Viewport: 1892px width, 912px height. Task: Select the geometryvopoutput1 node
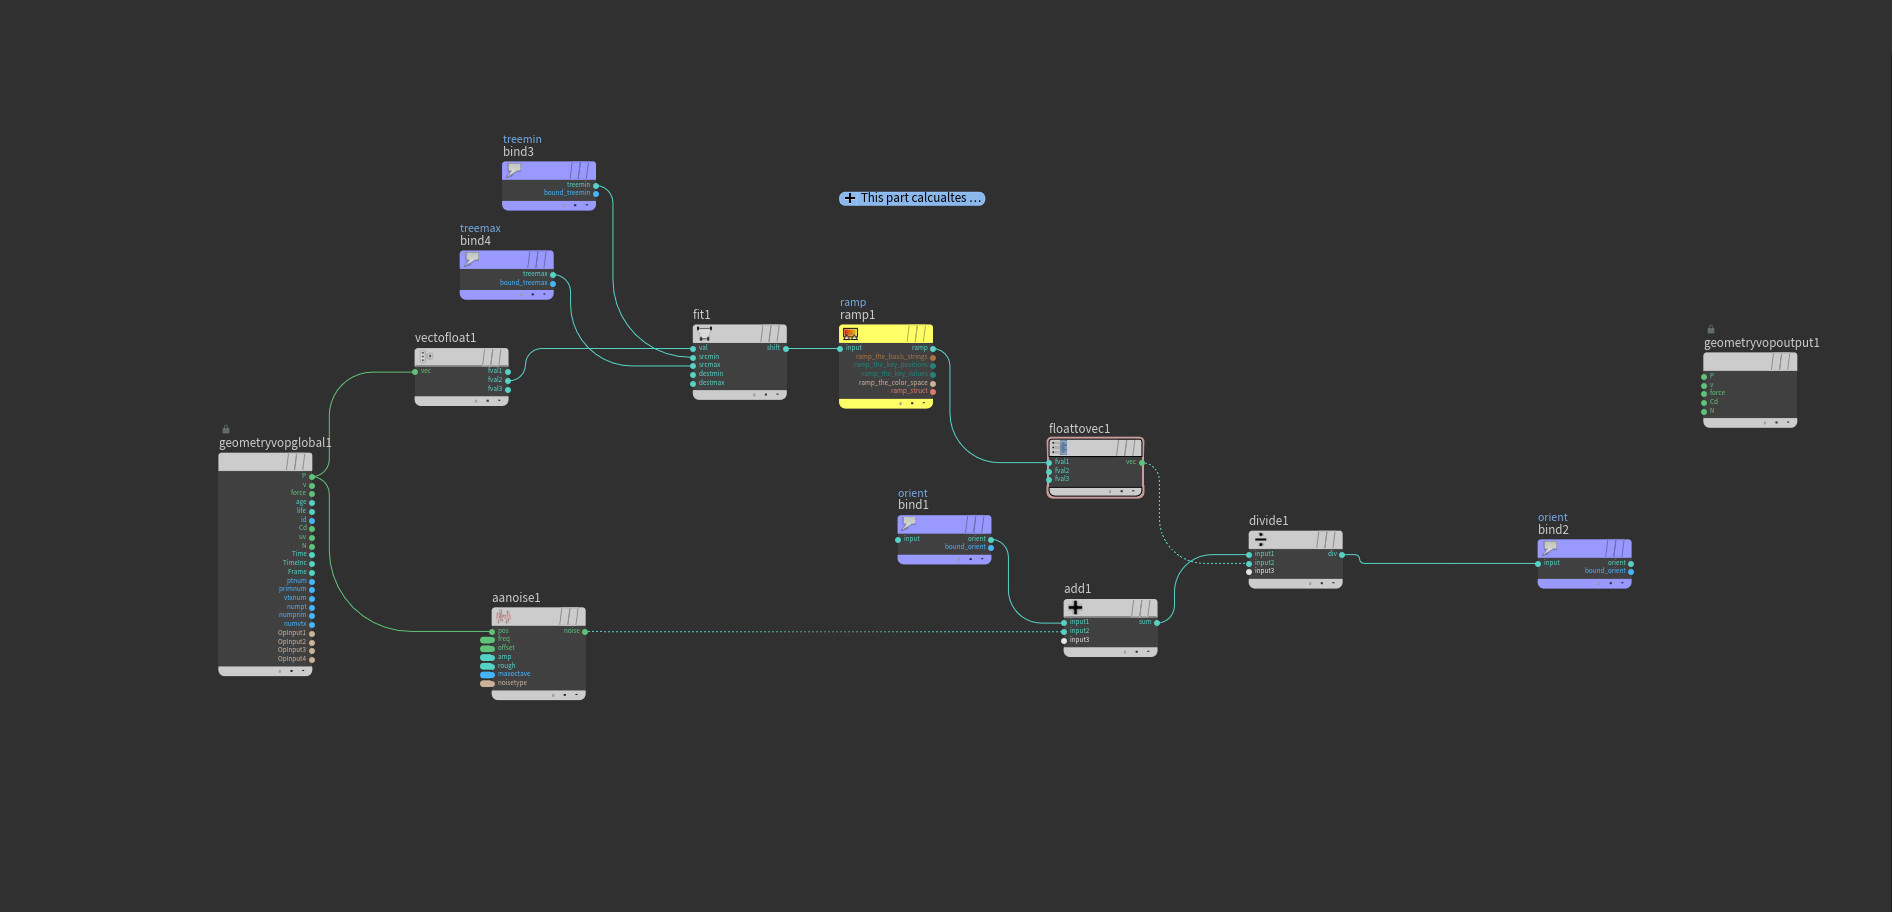click(1750, 361)
